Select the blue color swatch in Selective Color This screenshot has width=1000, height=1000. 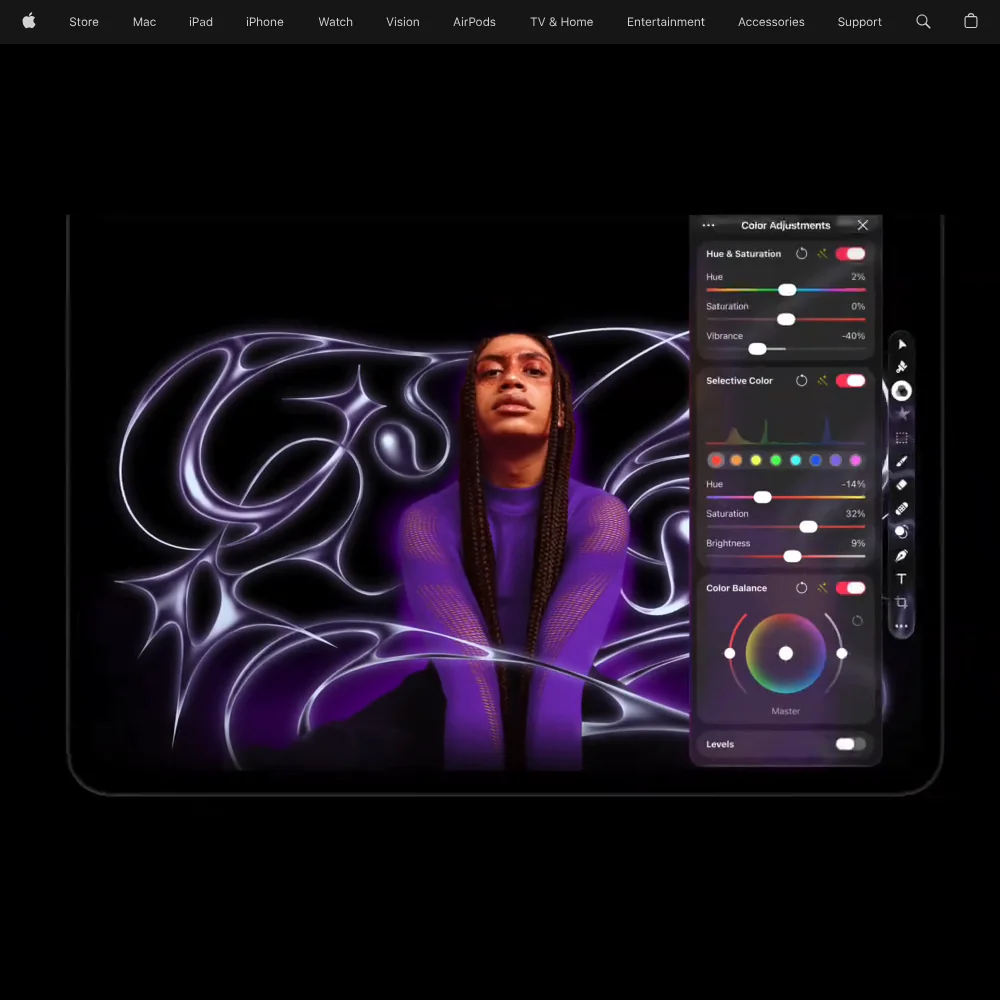(816, 460)
